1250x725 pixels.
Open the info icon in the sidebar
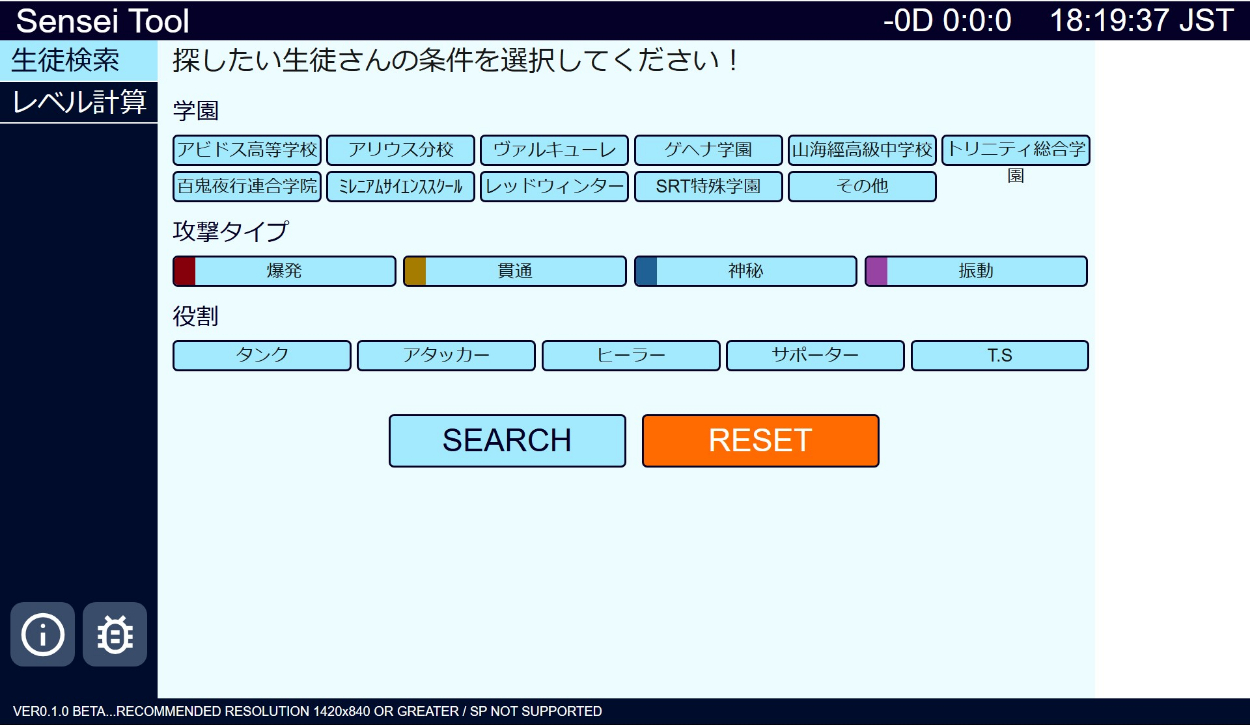pos(42,634)
